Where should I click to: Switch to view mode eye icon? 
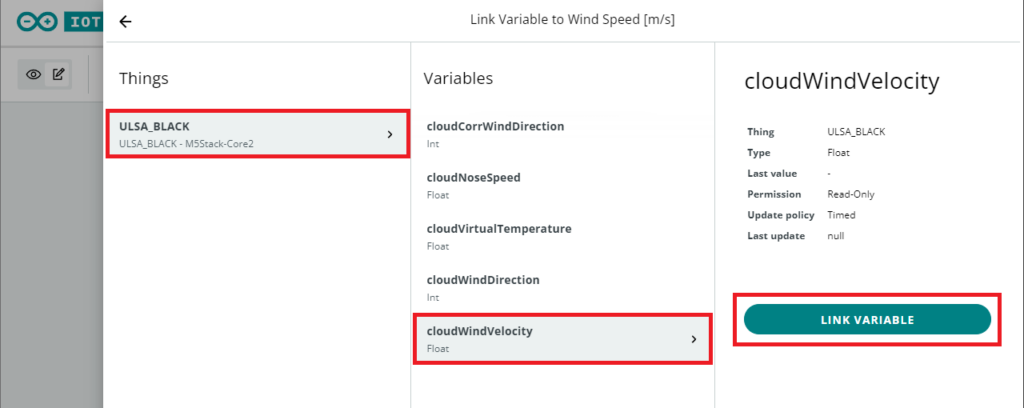point(34,74)
